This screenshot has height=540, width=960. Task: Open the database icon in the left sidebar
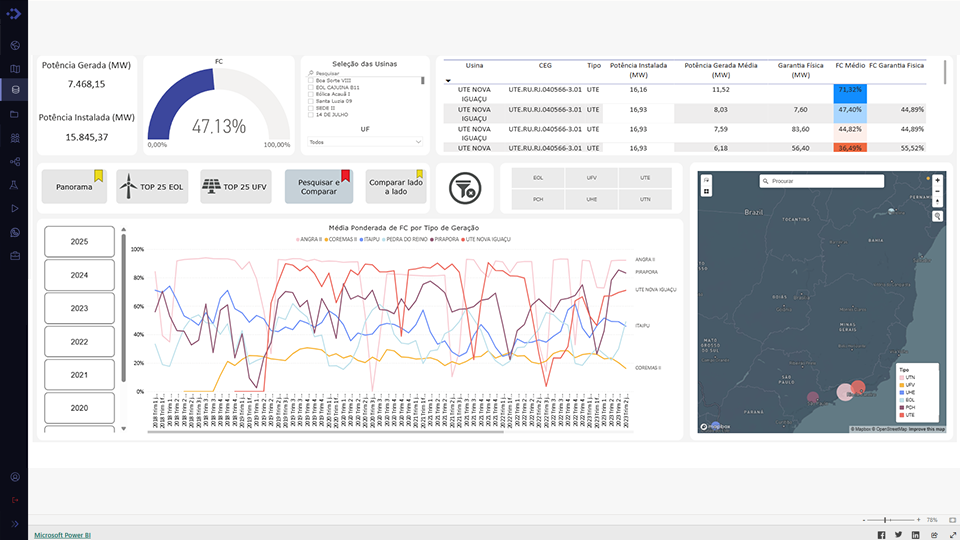coord(15,91)
